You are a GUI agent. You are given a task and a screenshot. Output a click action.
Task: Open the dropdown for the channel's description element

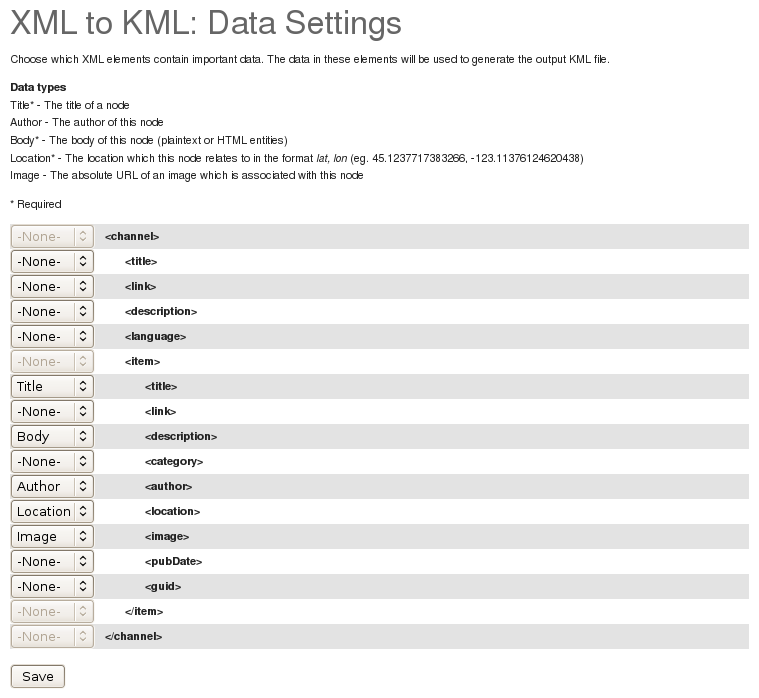pos(52,311)
